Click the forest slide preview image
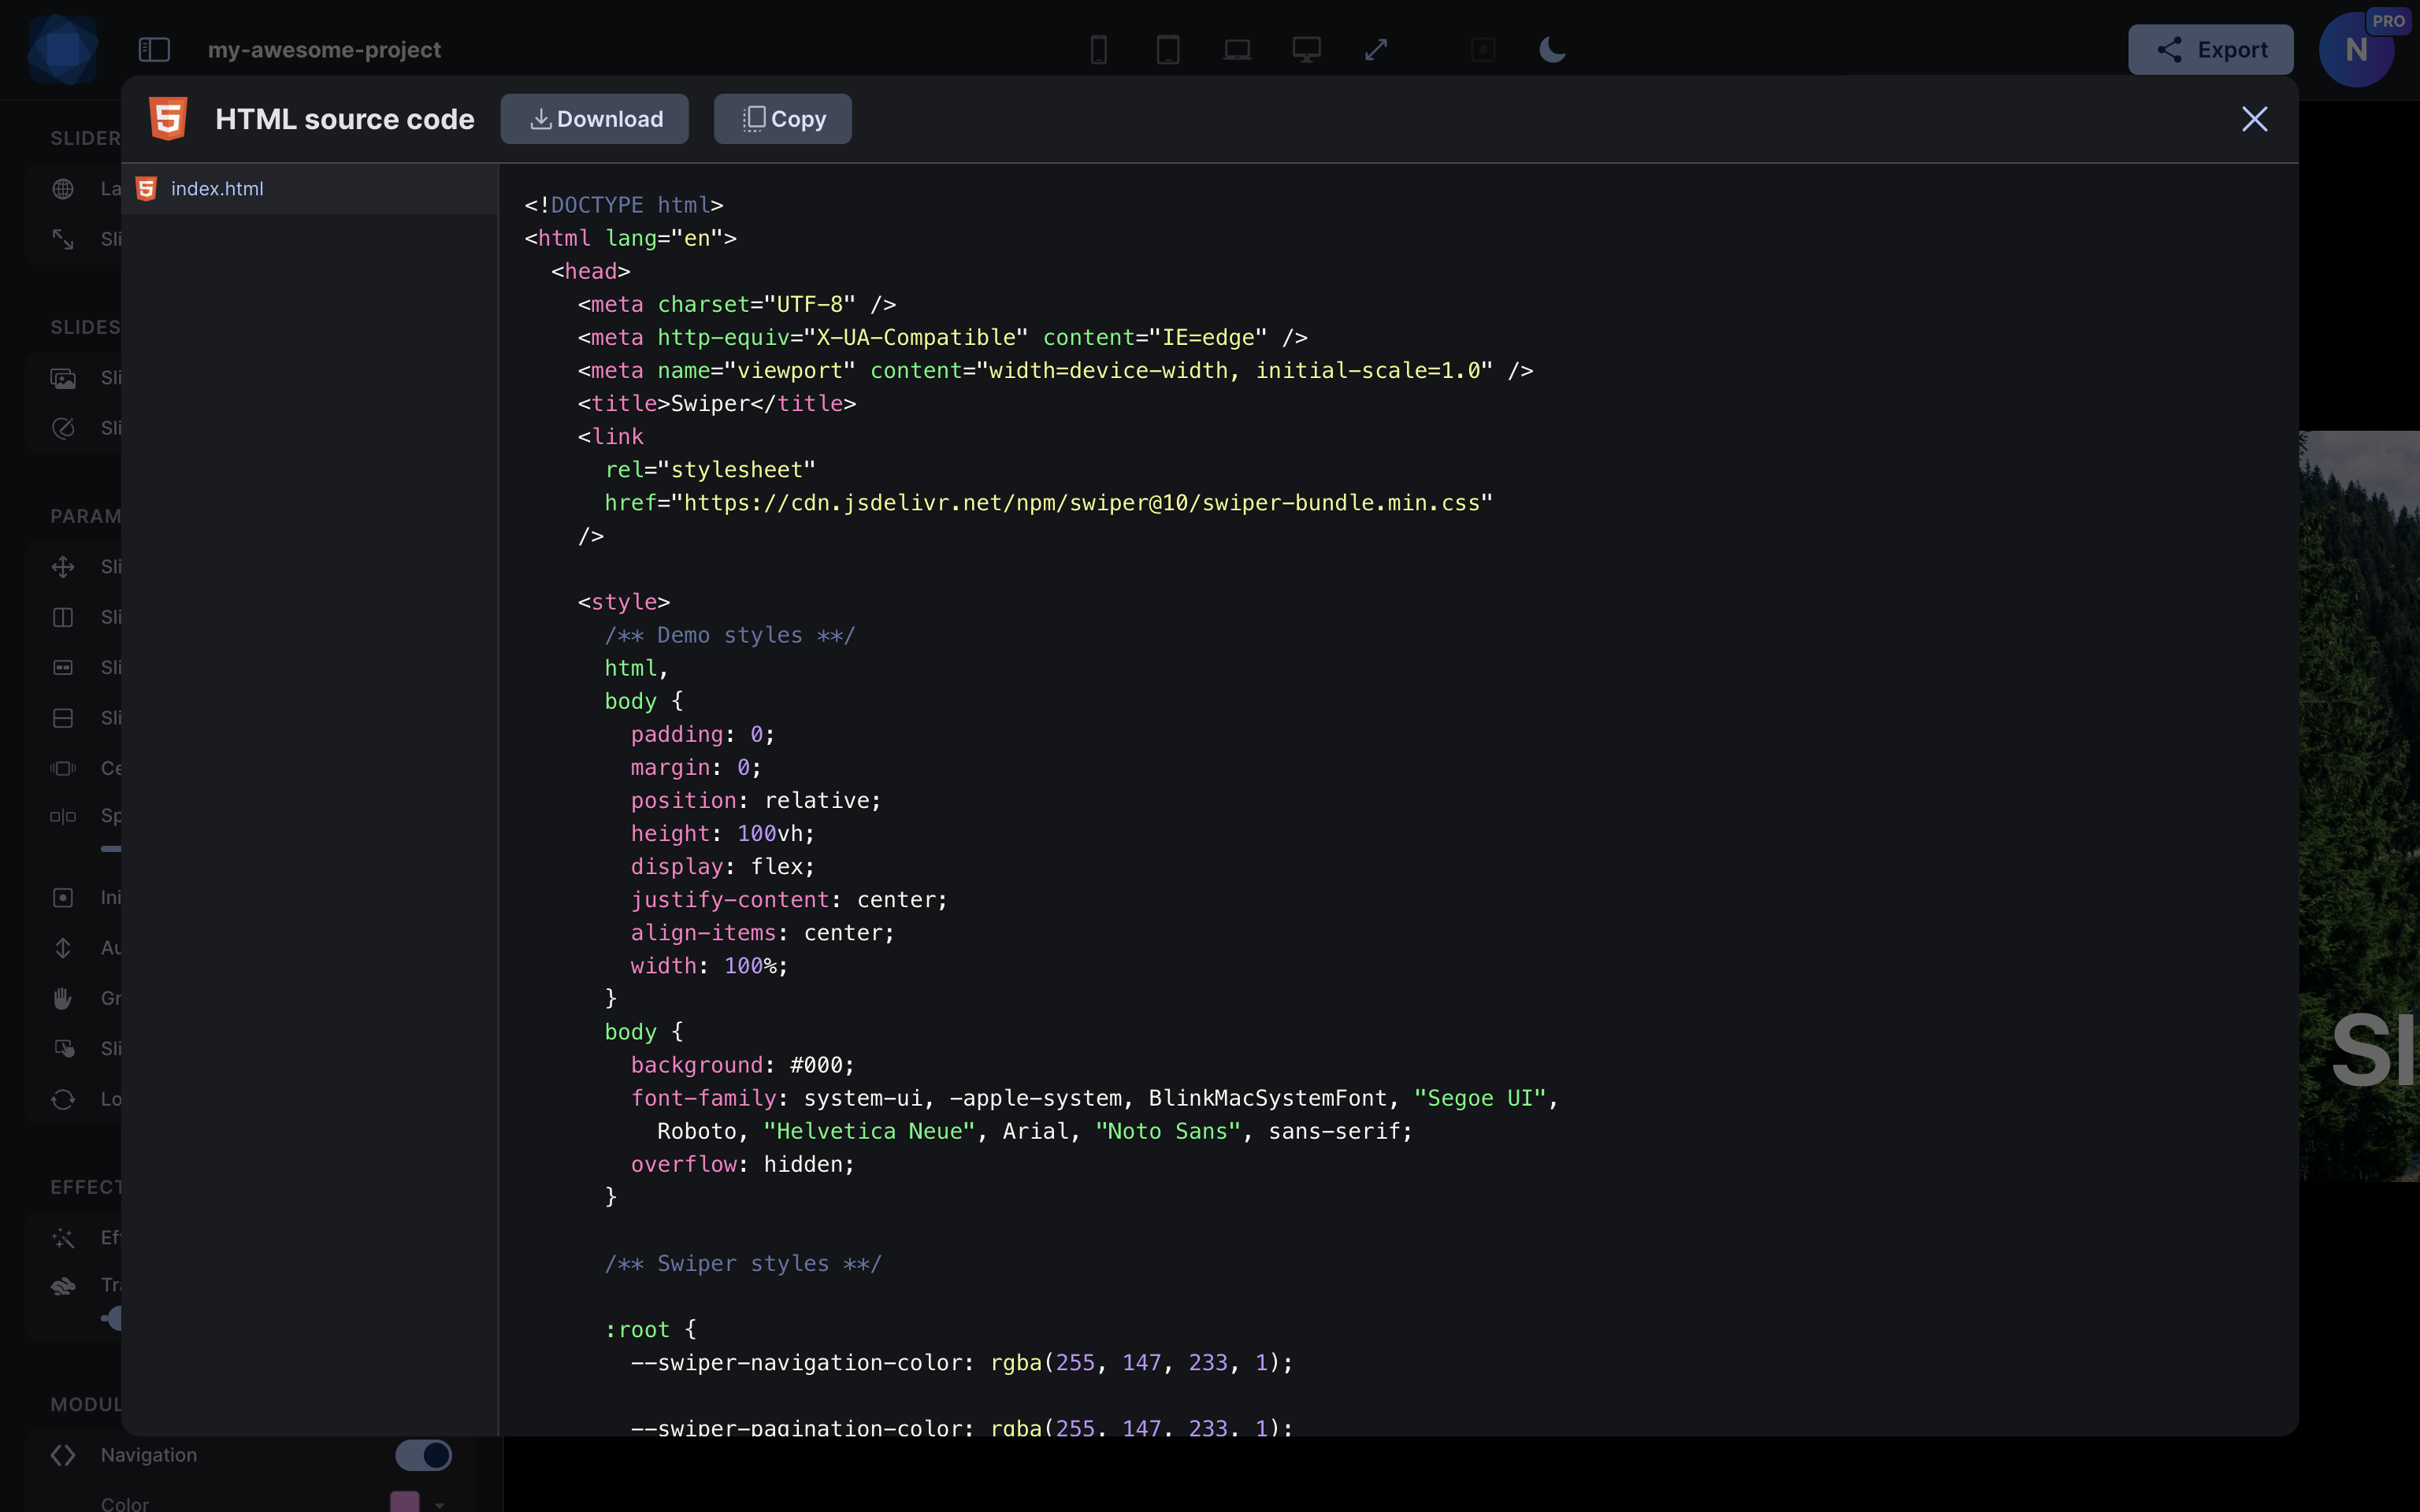This screenshot has width=2420, height=1512. (2359, 806)
